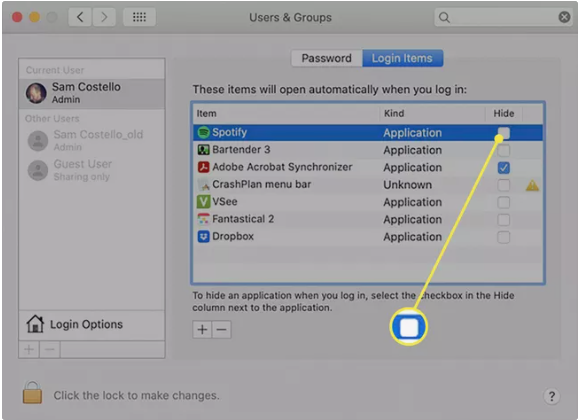Select the Sam Costello_old user
584x420 pixels.
92,140
